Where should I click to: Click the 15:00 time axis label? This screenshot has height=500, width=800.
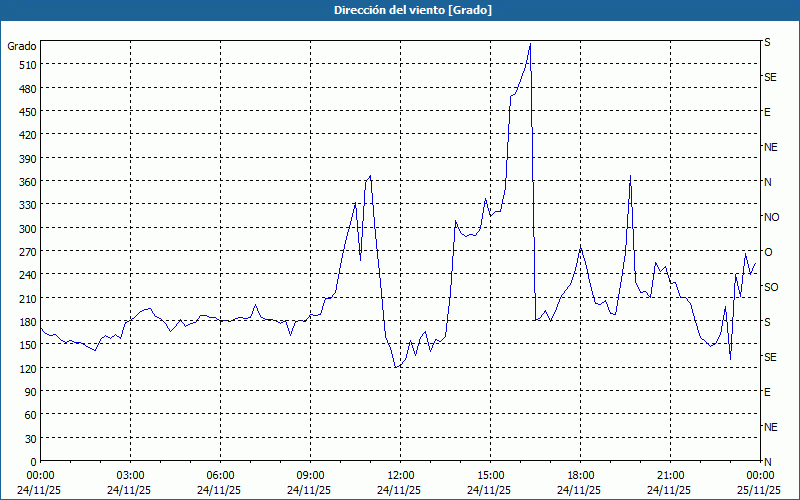click(490, 476)
